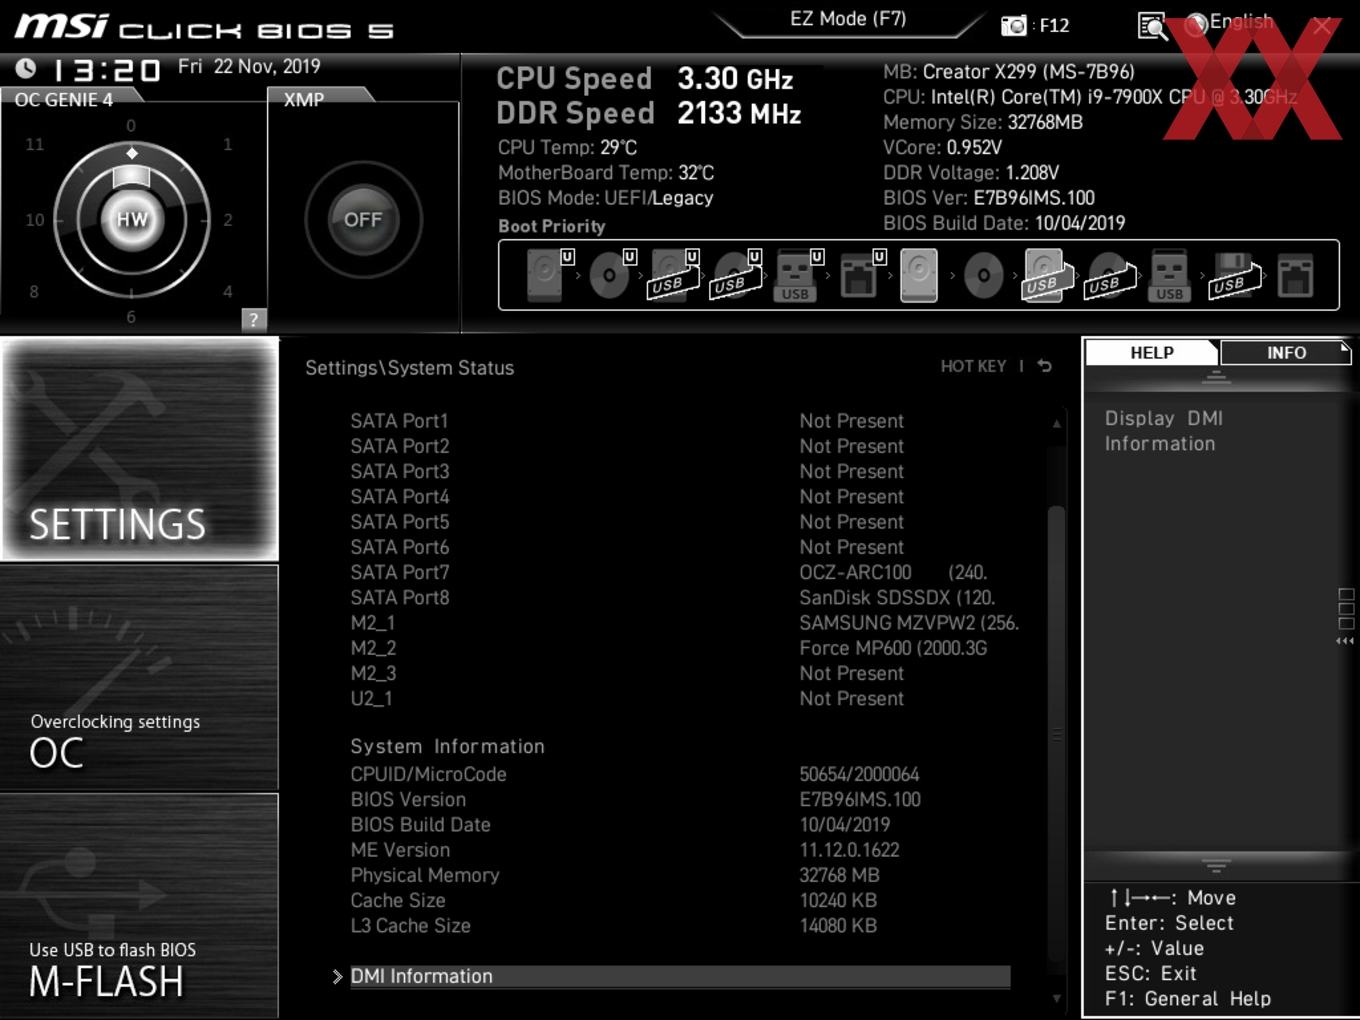Select the UEFI CD/DVD boot device icon
Screen dimensions: 1360x1020
[x=609, y=275]
